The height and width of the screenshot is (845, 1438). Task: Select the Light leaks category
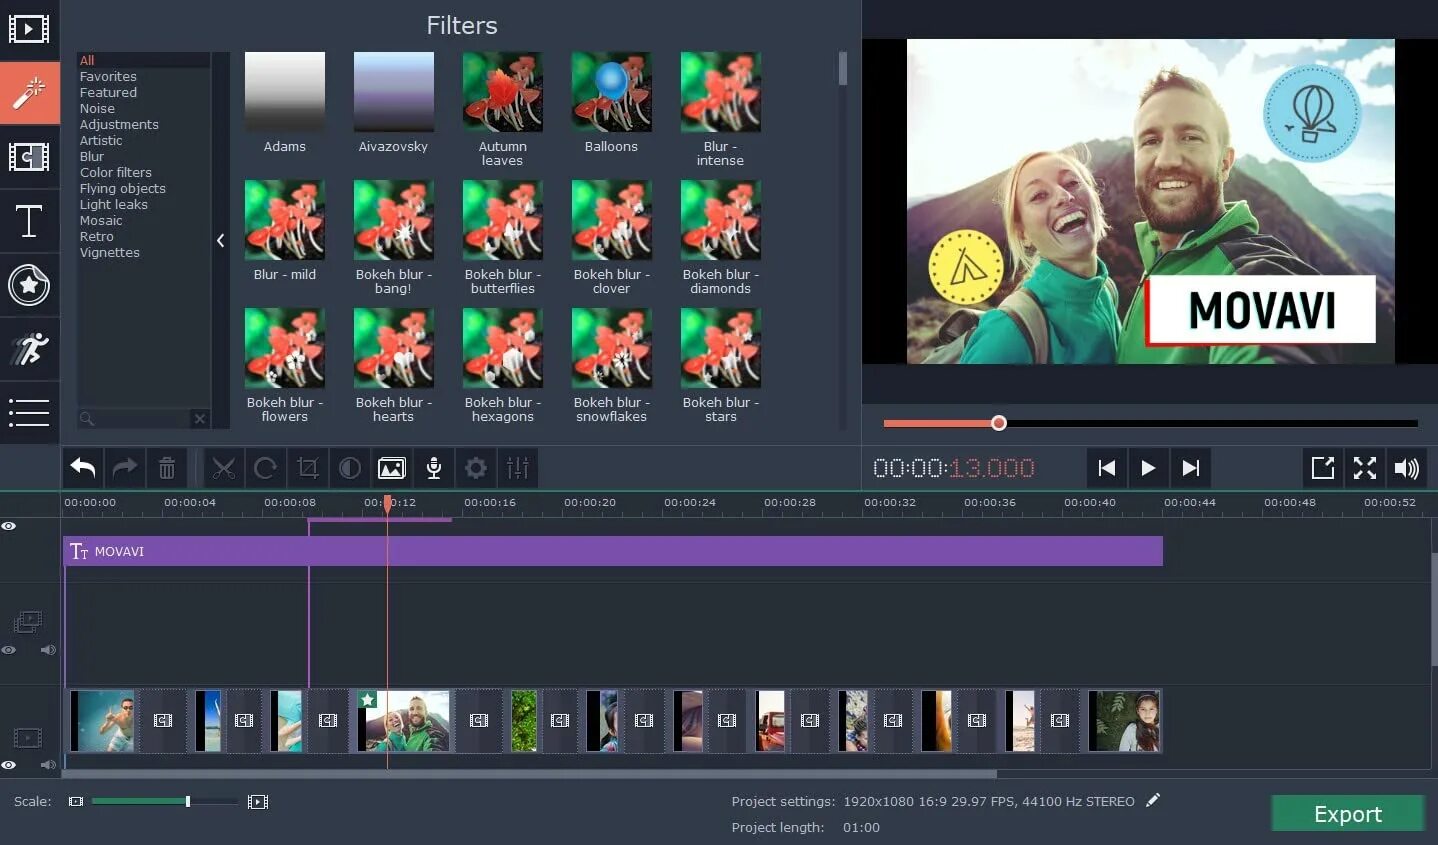click(114, 204)
